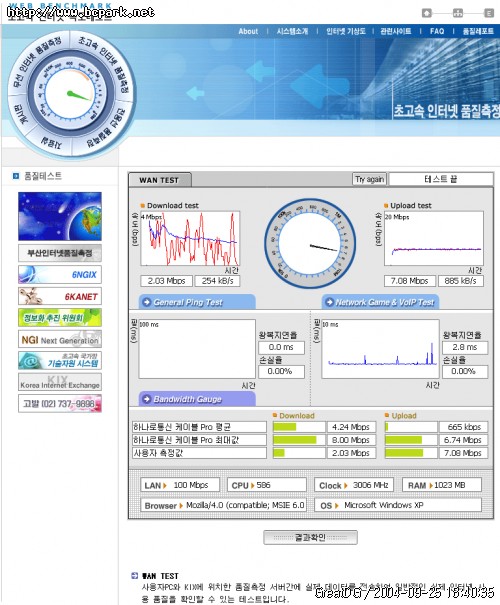Click the E language icon in header
The height and width of the screenshot is (605, 500).
(489, 13)
